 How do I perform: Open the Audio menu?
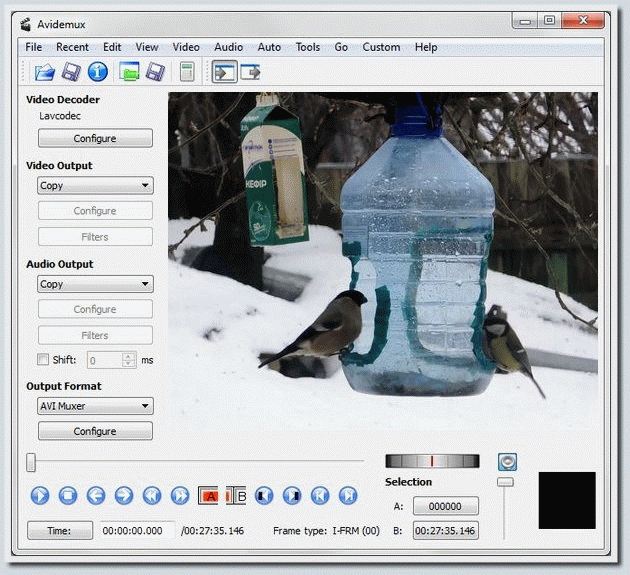point(229,47)
